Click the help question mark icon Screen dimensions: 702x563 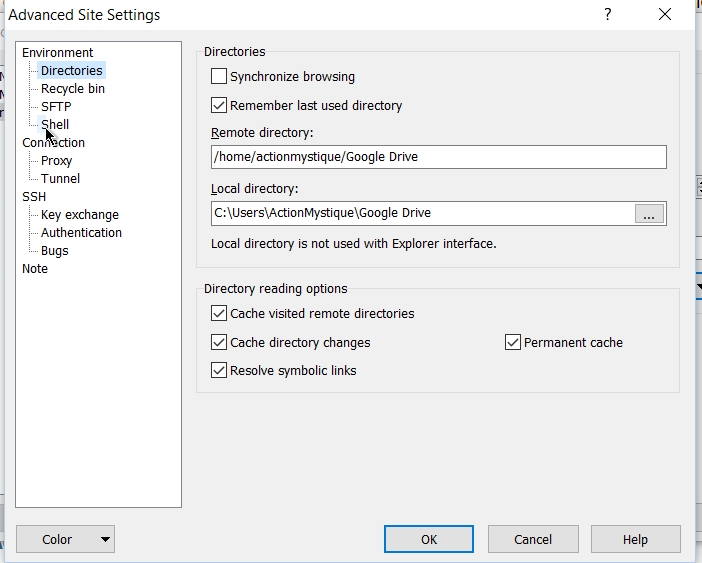coord(607,15)
